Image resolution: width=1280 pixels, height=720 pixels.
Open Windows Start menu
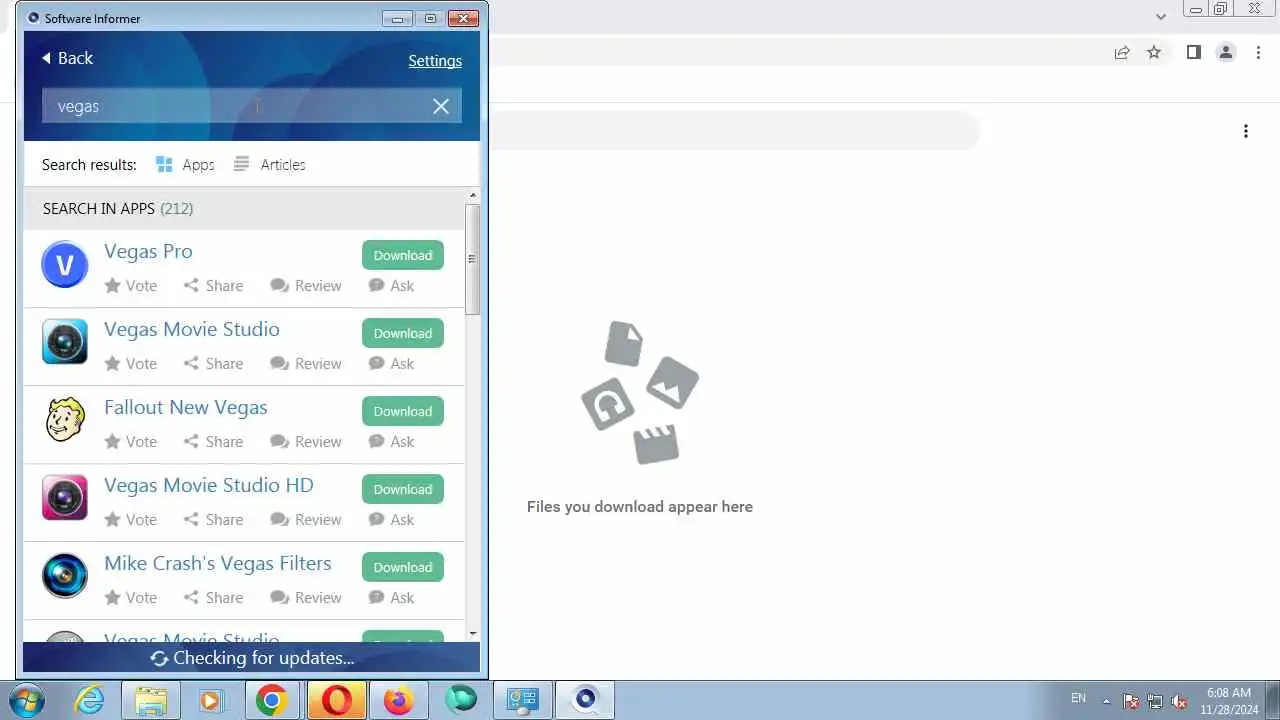pyautogui.click(x=27, y=700)
